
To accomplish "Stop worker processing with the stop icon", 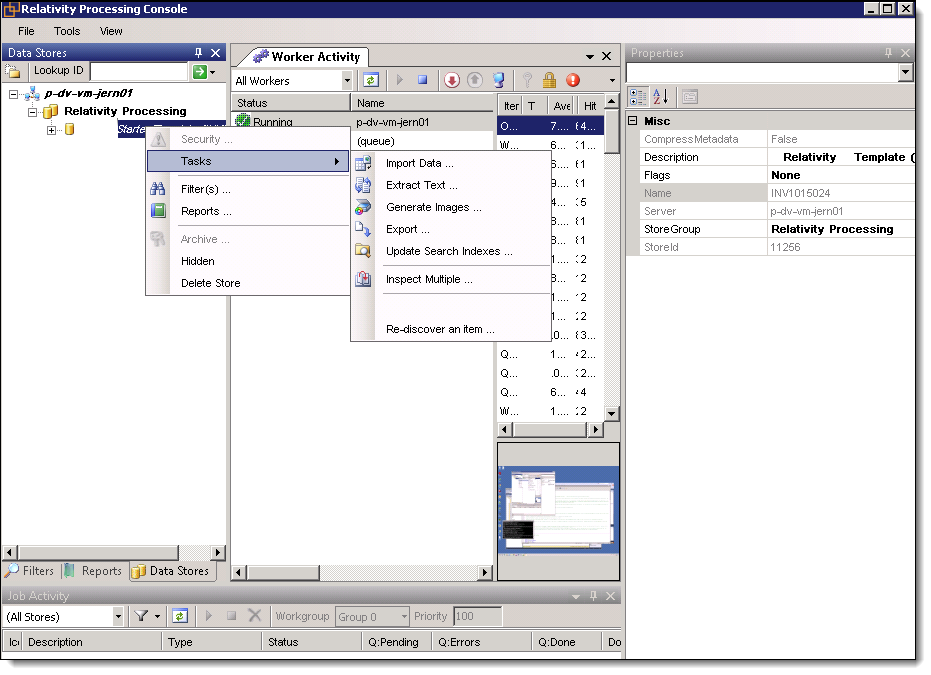I will [423, 79].
